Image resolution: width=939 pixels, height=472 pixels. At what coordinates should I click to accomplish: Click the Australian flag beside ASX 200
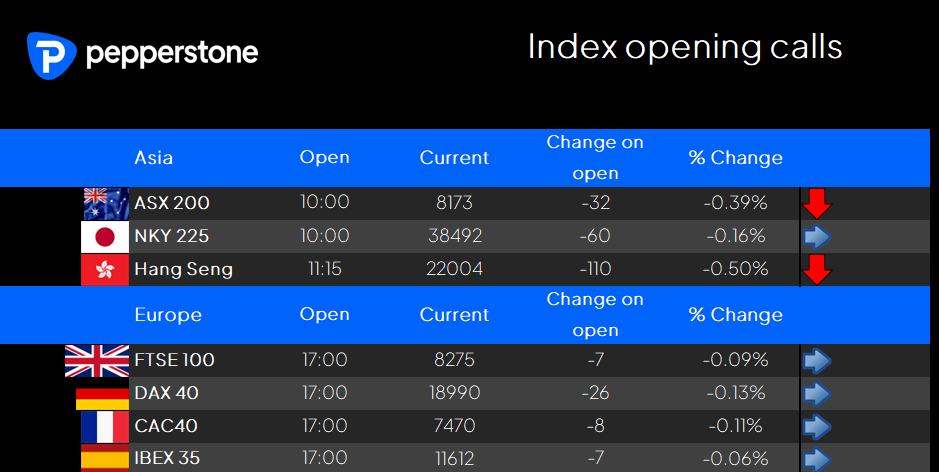[106, 204]
